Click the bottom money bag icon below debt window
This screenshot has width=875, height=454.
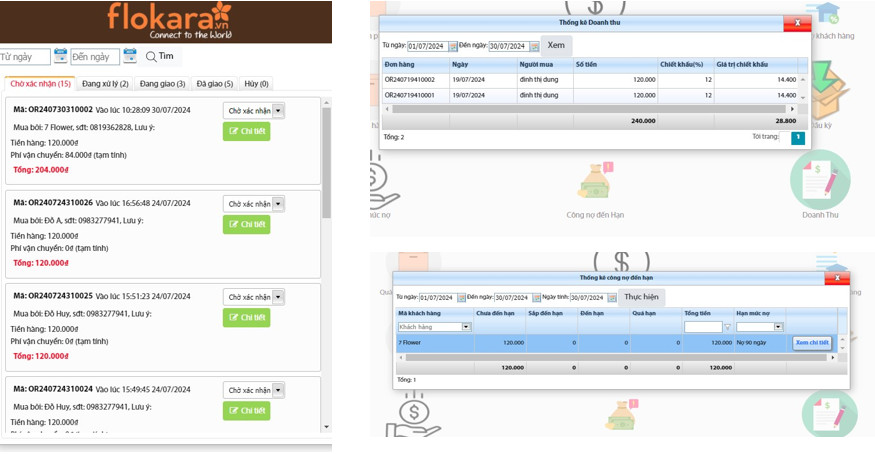621,415
